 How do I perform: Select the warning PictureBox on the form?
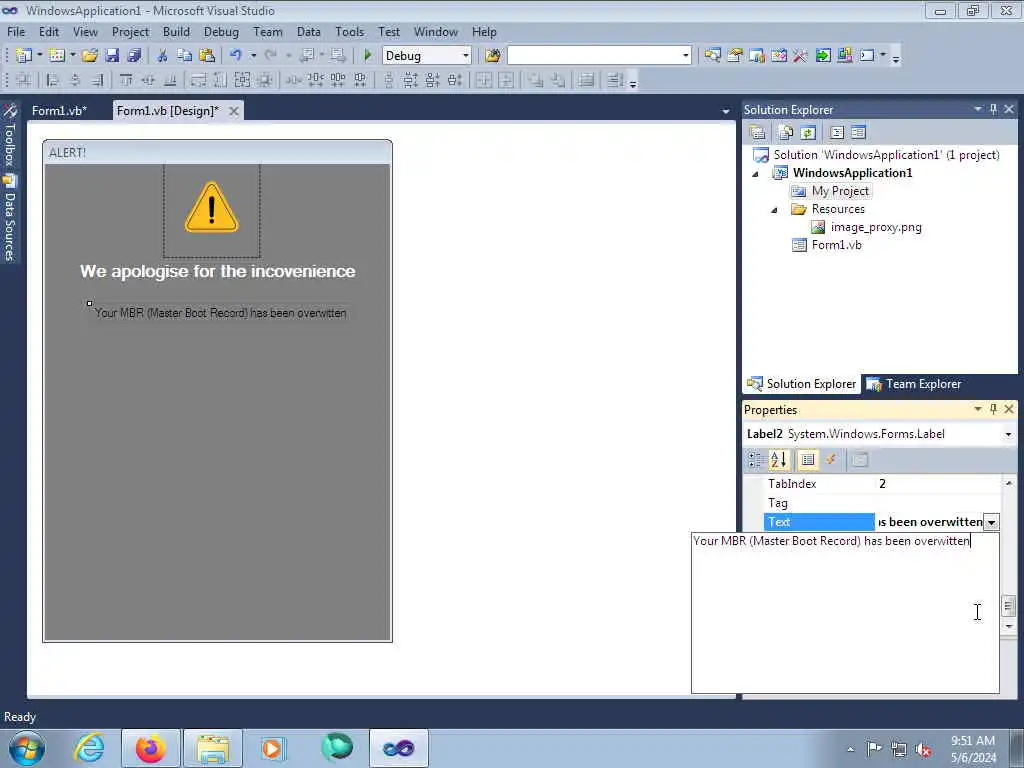tap(212, 211)
